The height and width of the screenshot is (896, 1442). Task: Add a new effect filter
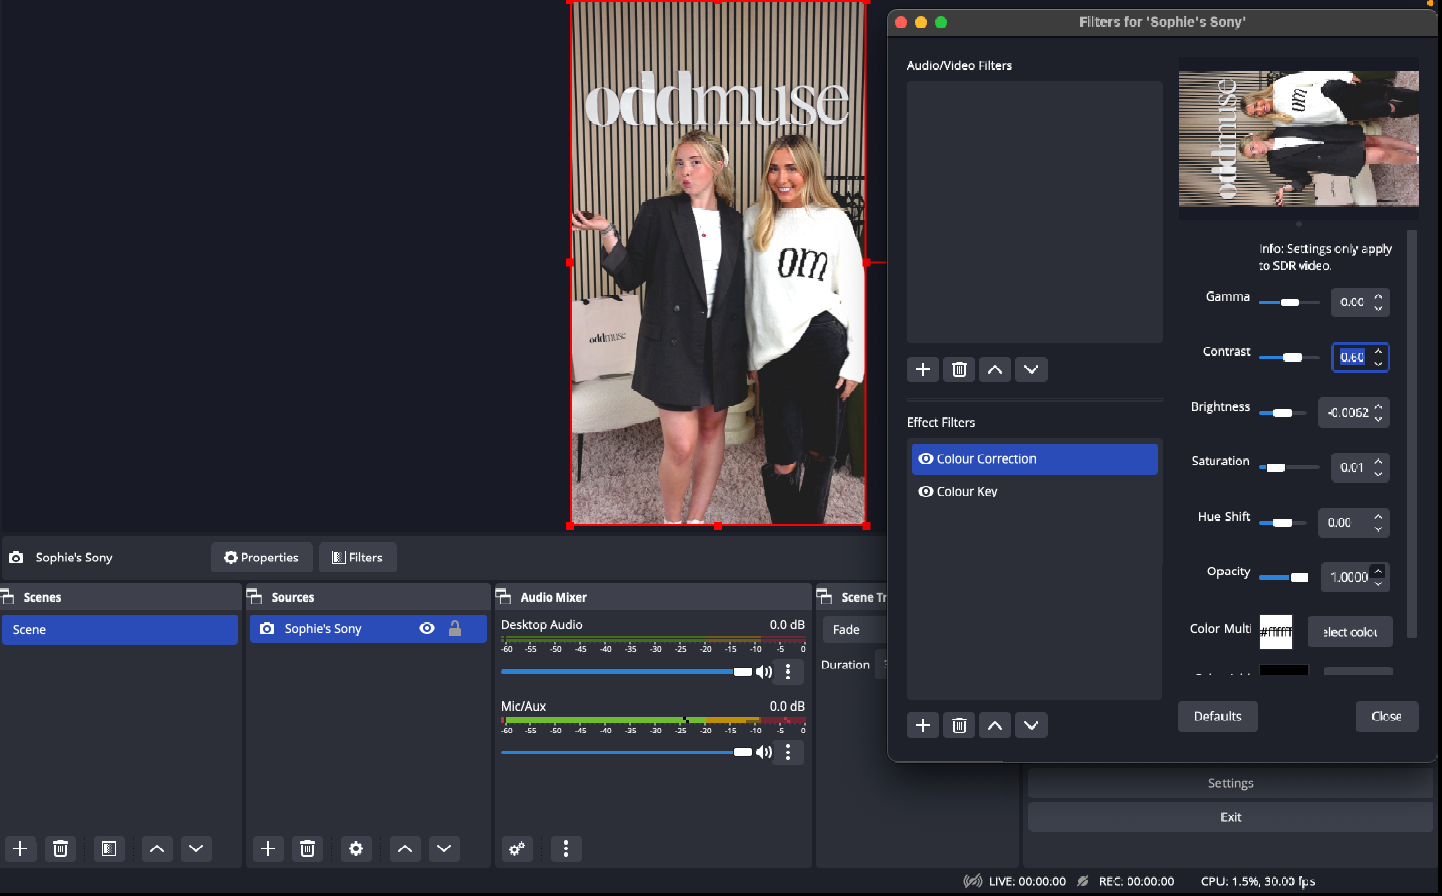923,725
